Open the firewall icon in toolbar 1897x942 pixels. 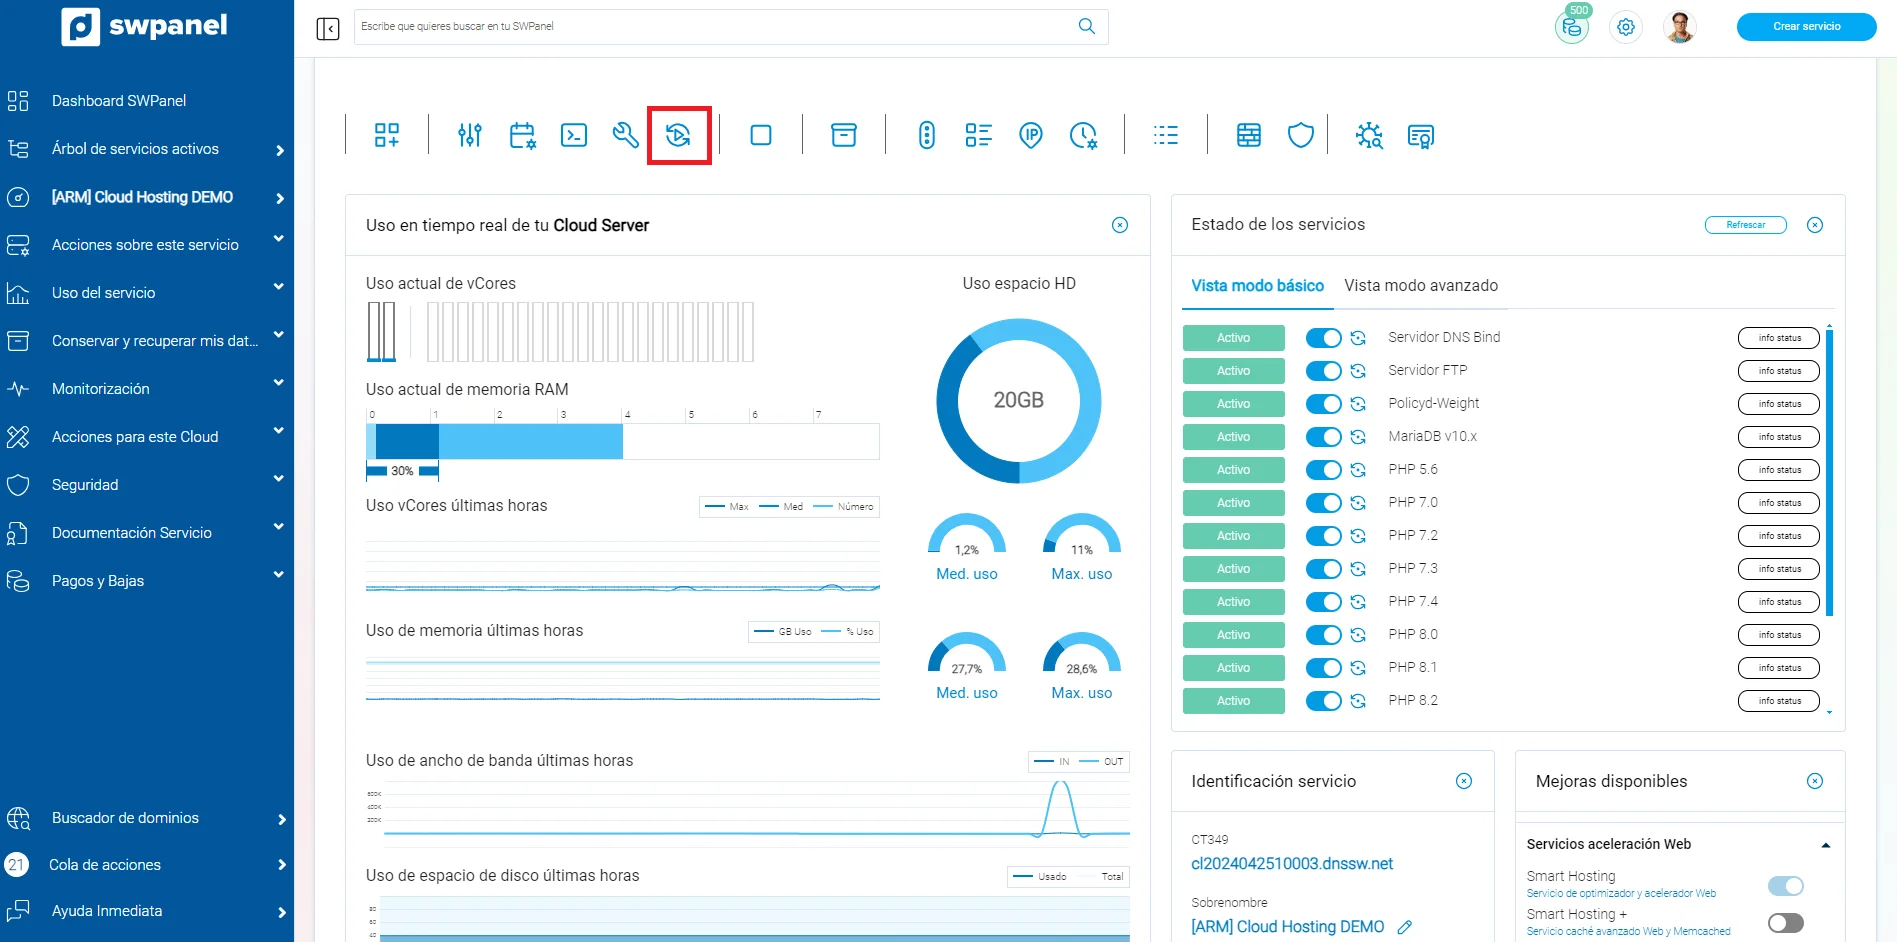(x=1248, y=135)
